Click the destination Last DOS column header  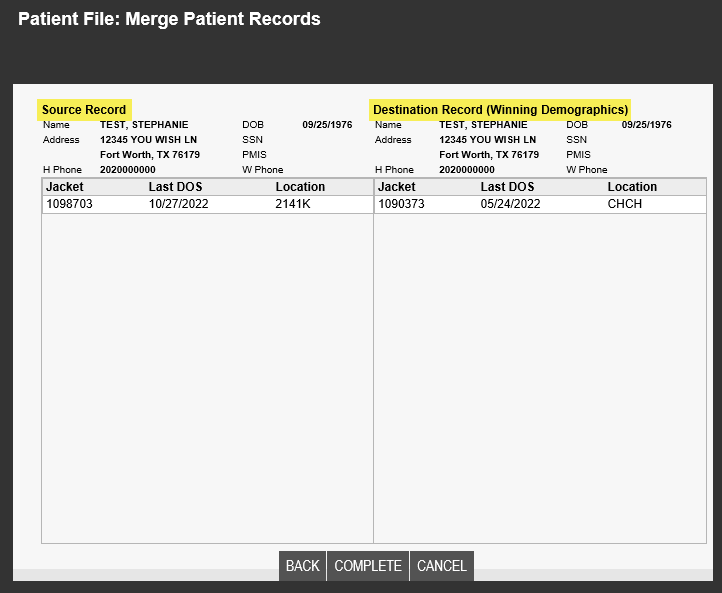[x=507, y=186]
